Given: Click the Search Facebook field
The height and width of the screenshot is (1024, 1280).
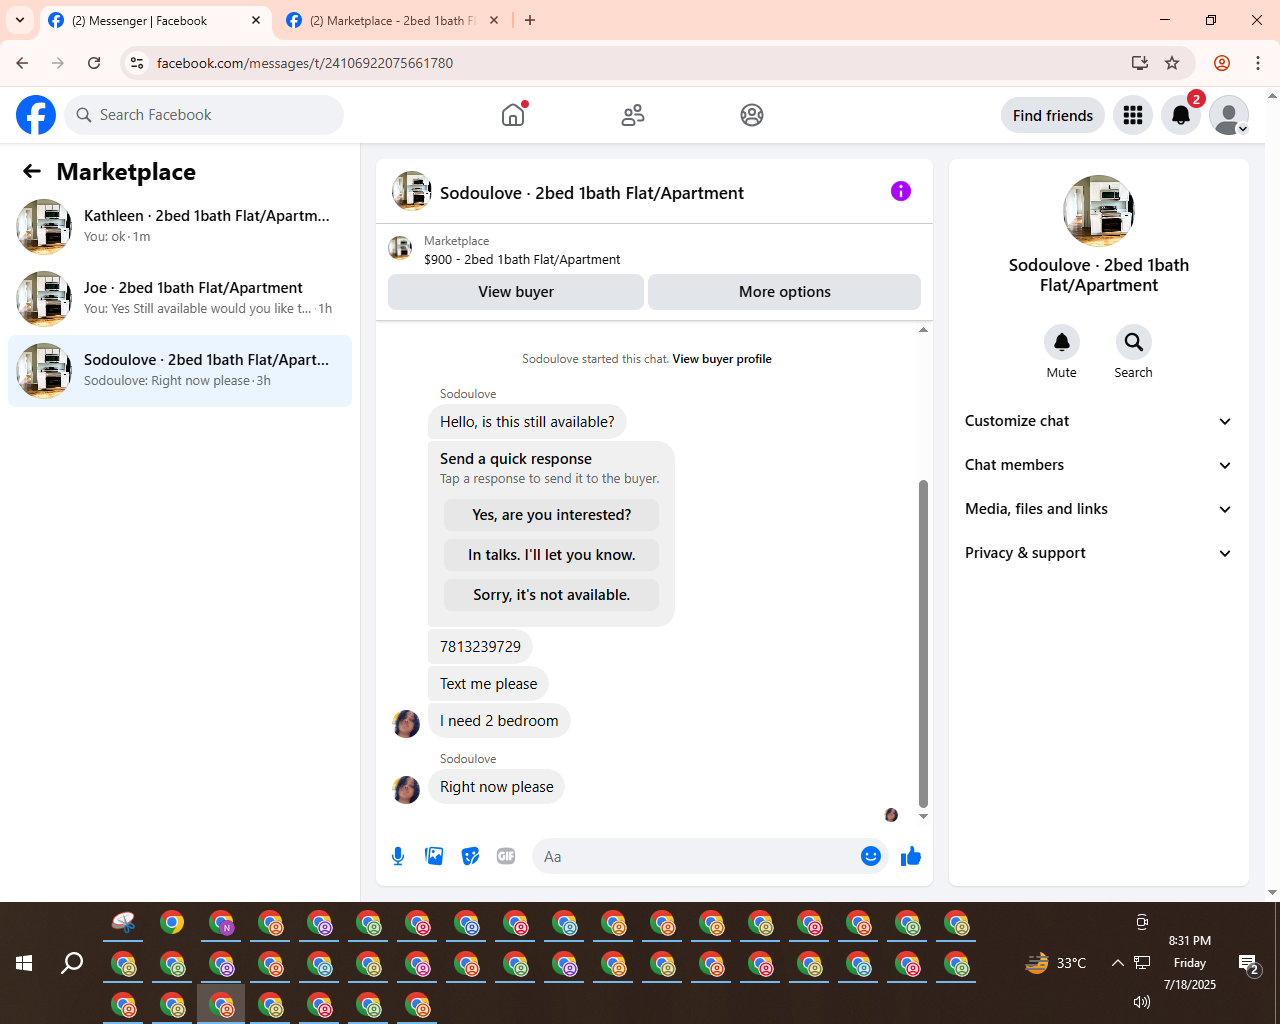Looking at the screenshot, I should [x=204, y=115].
